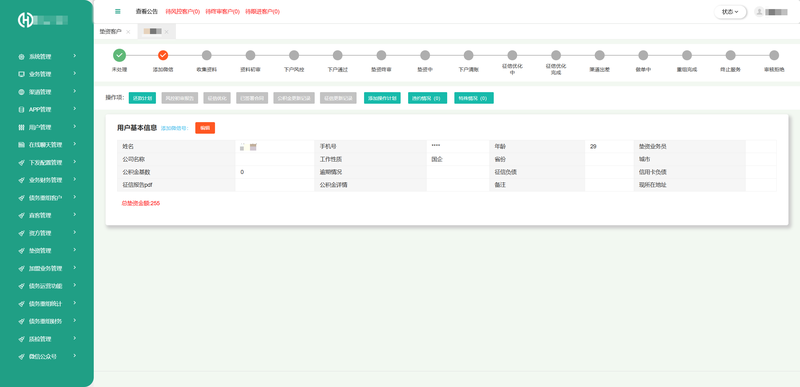Toggle the hamburger sidebar collapse icon
The height and width of the screenshot is (387, 800).
[118, 11]
